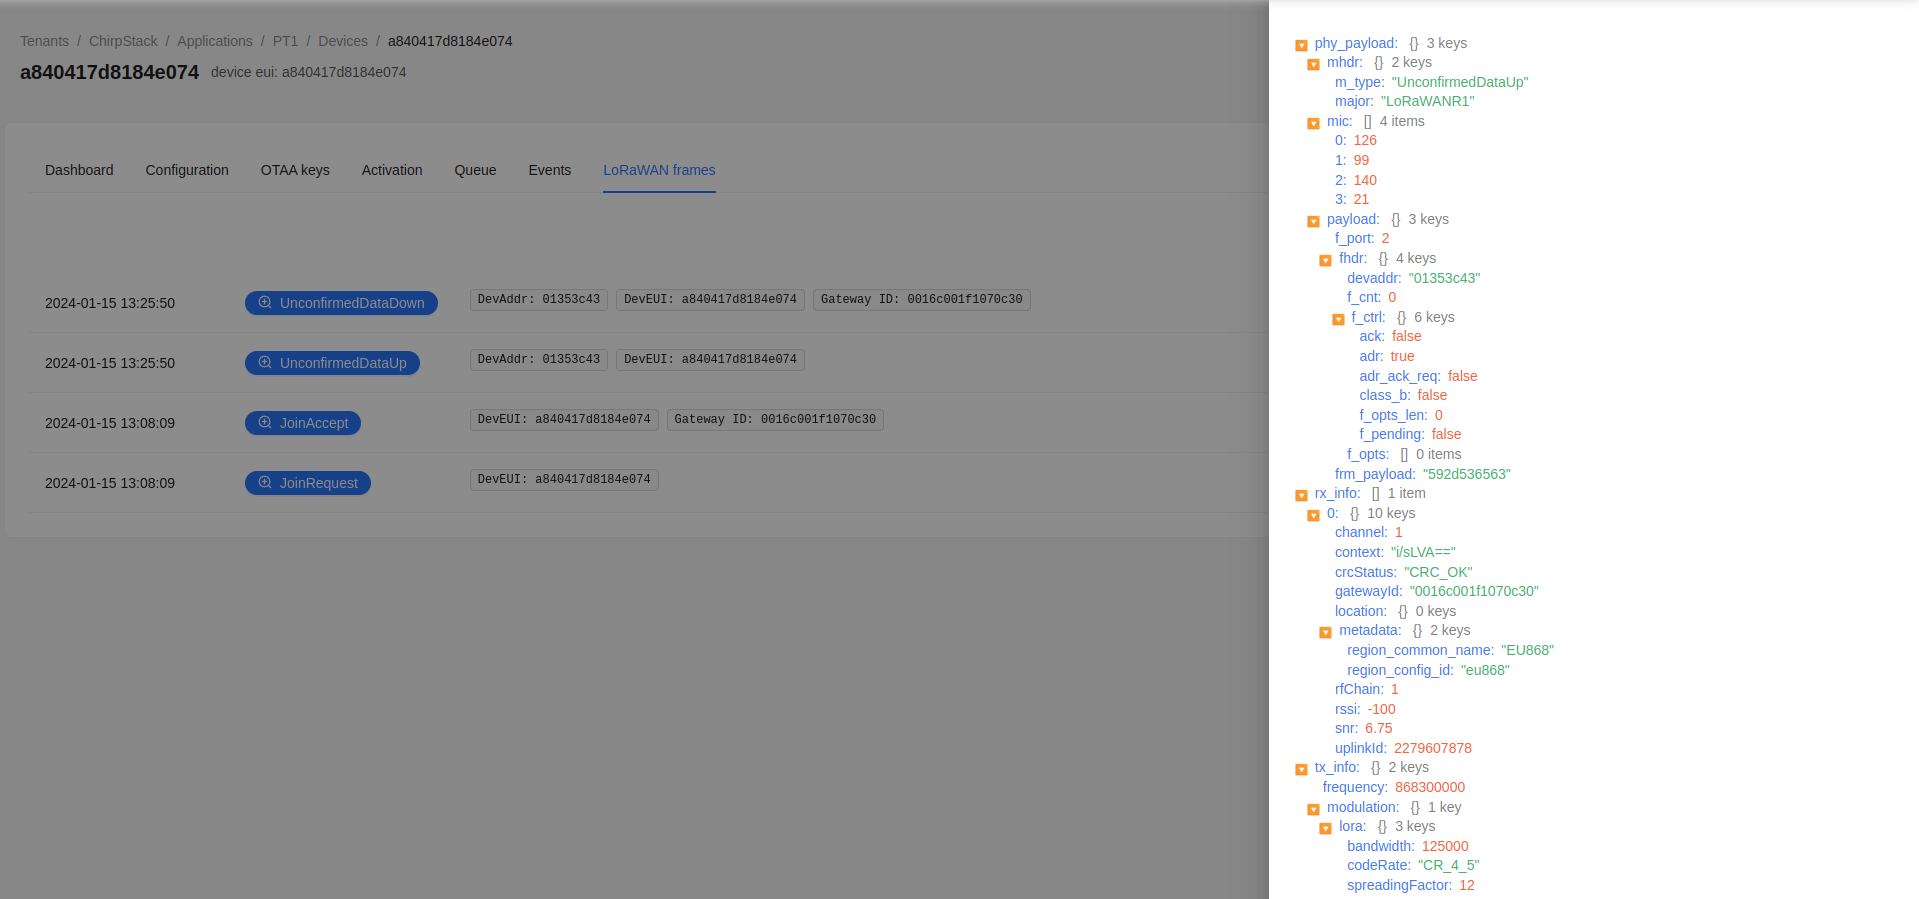
Task: Click magnifier icon on JoinRequest button
Action: tap(265, 482)
